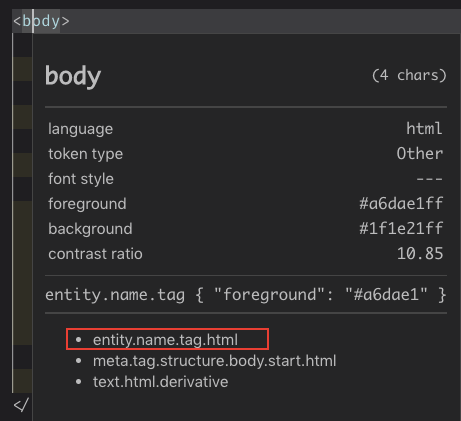Viewport: 461px width, 421px height.
Task: Click the 'font style' label
Action: pos(81,179)
